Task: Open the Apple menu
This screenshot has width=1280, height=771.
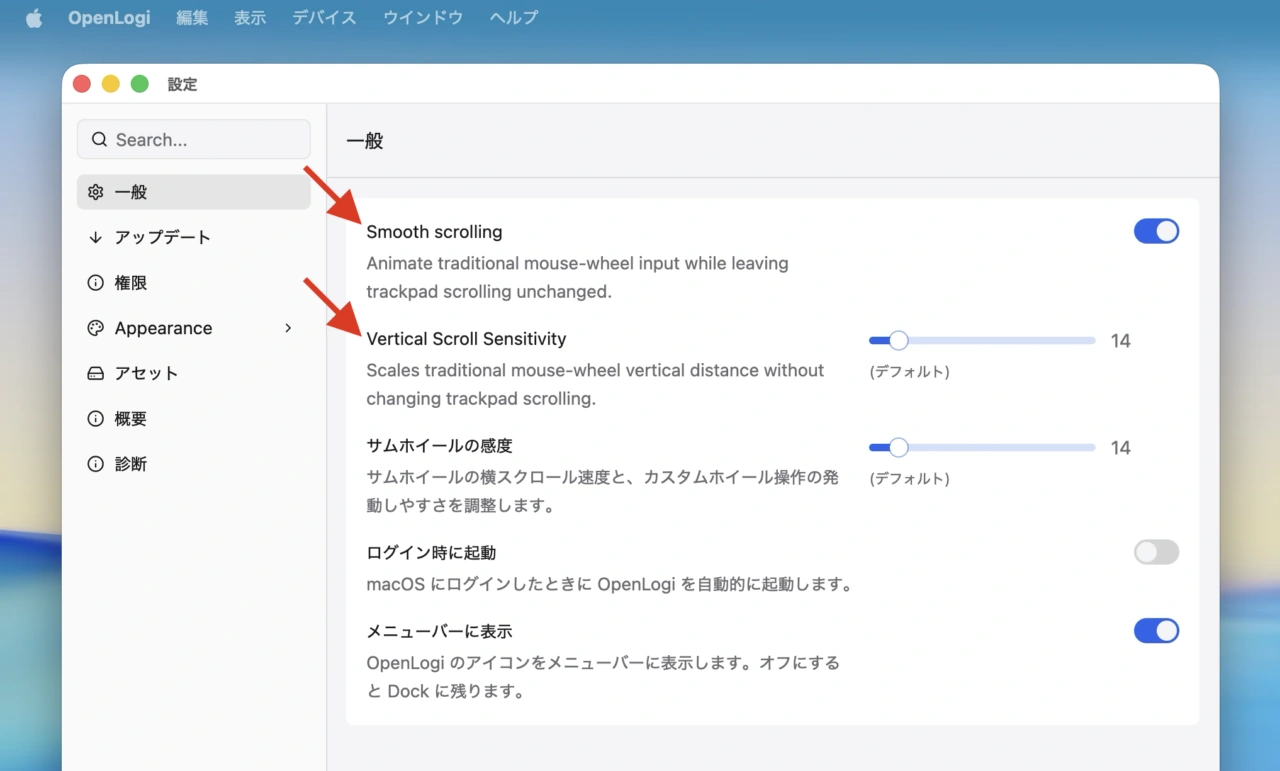Action: point(34,18)
